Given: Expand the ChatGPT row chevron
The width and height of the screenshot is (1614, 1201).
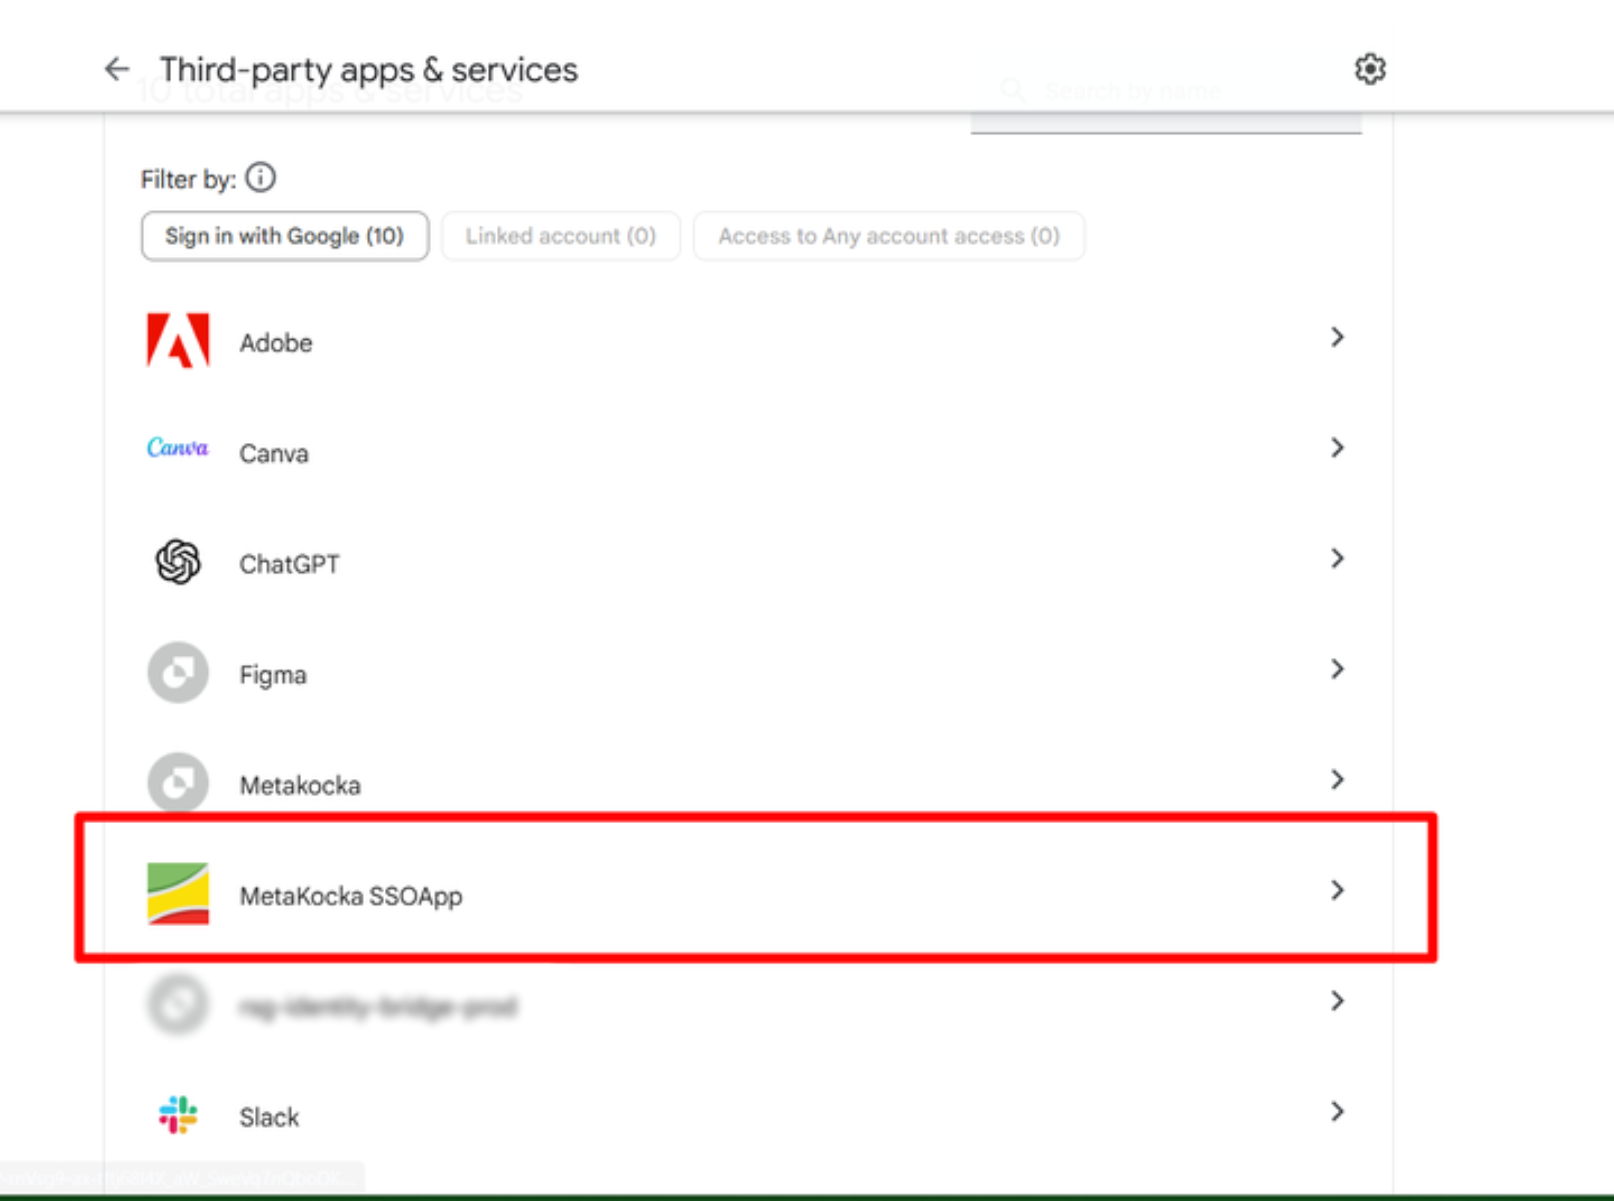Looking at the screenshot, I should pos(1337,558).
